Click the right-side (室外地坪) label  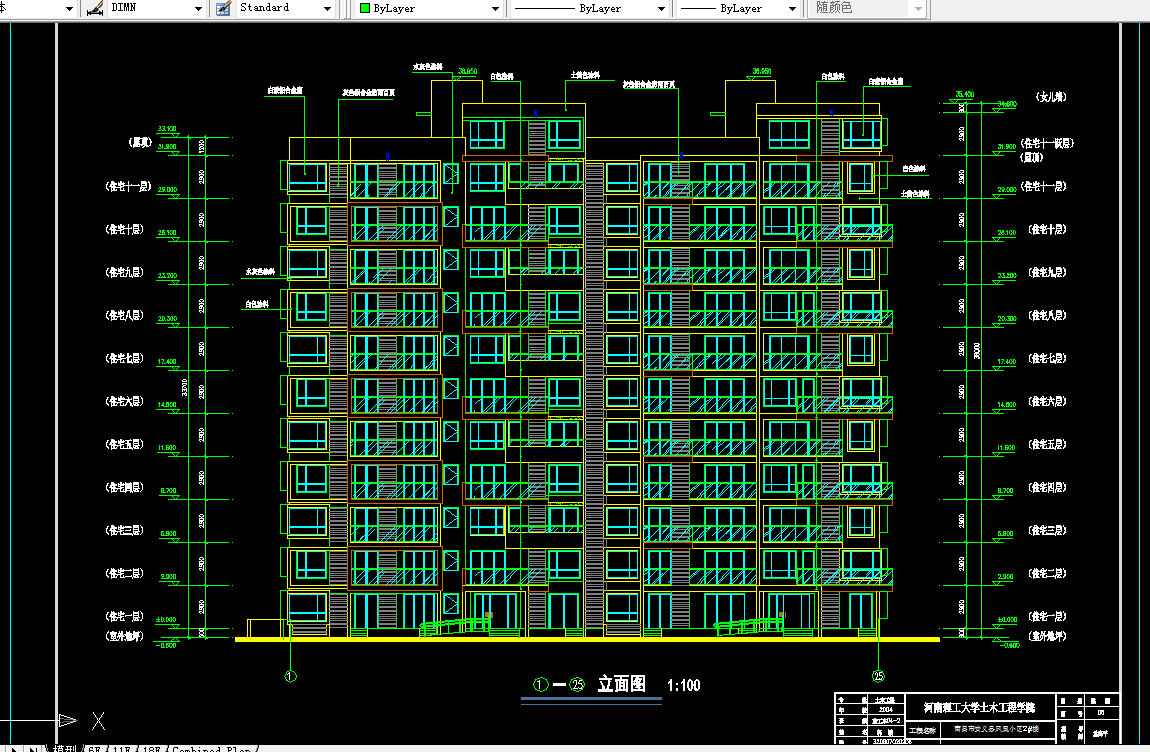tap(1047, 636)
